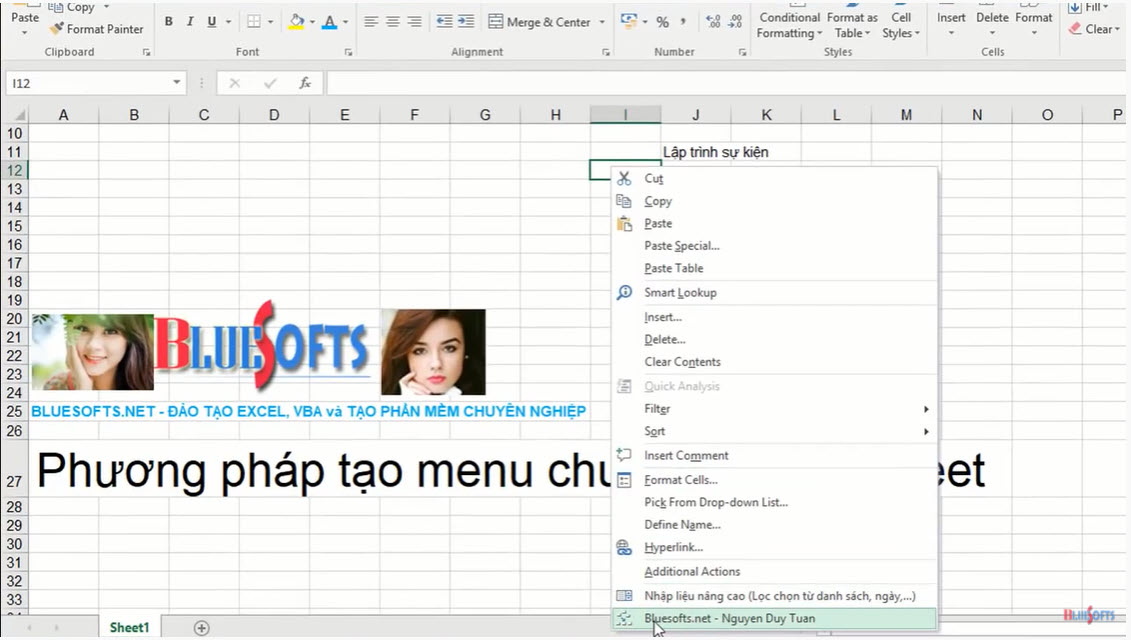Toggle italic formatting in the Font group

pyautogui.click(x=189, y=22)
